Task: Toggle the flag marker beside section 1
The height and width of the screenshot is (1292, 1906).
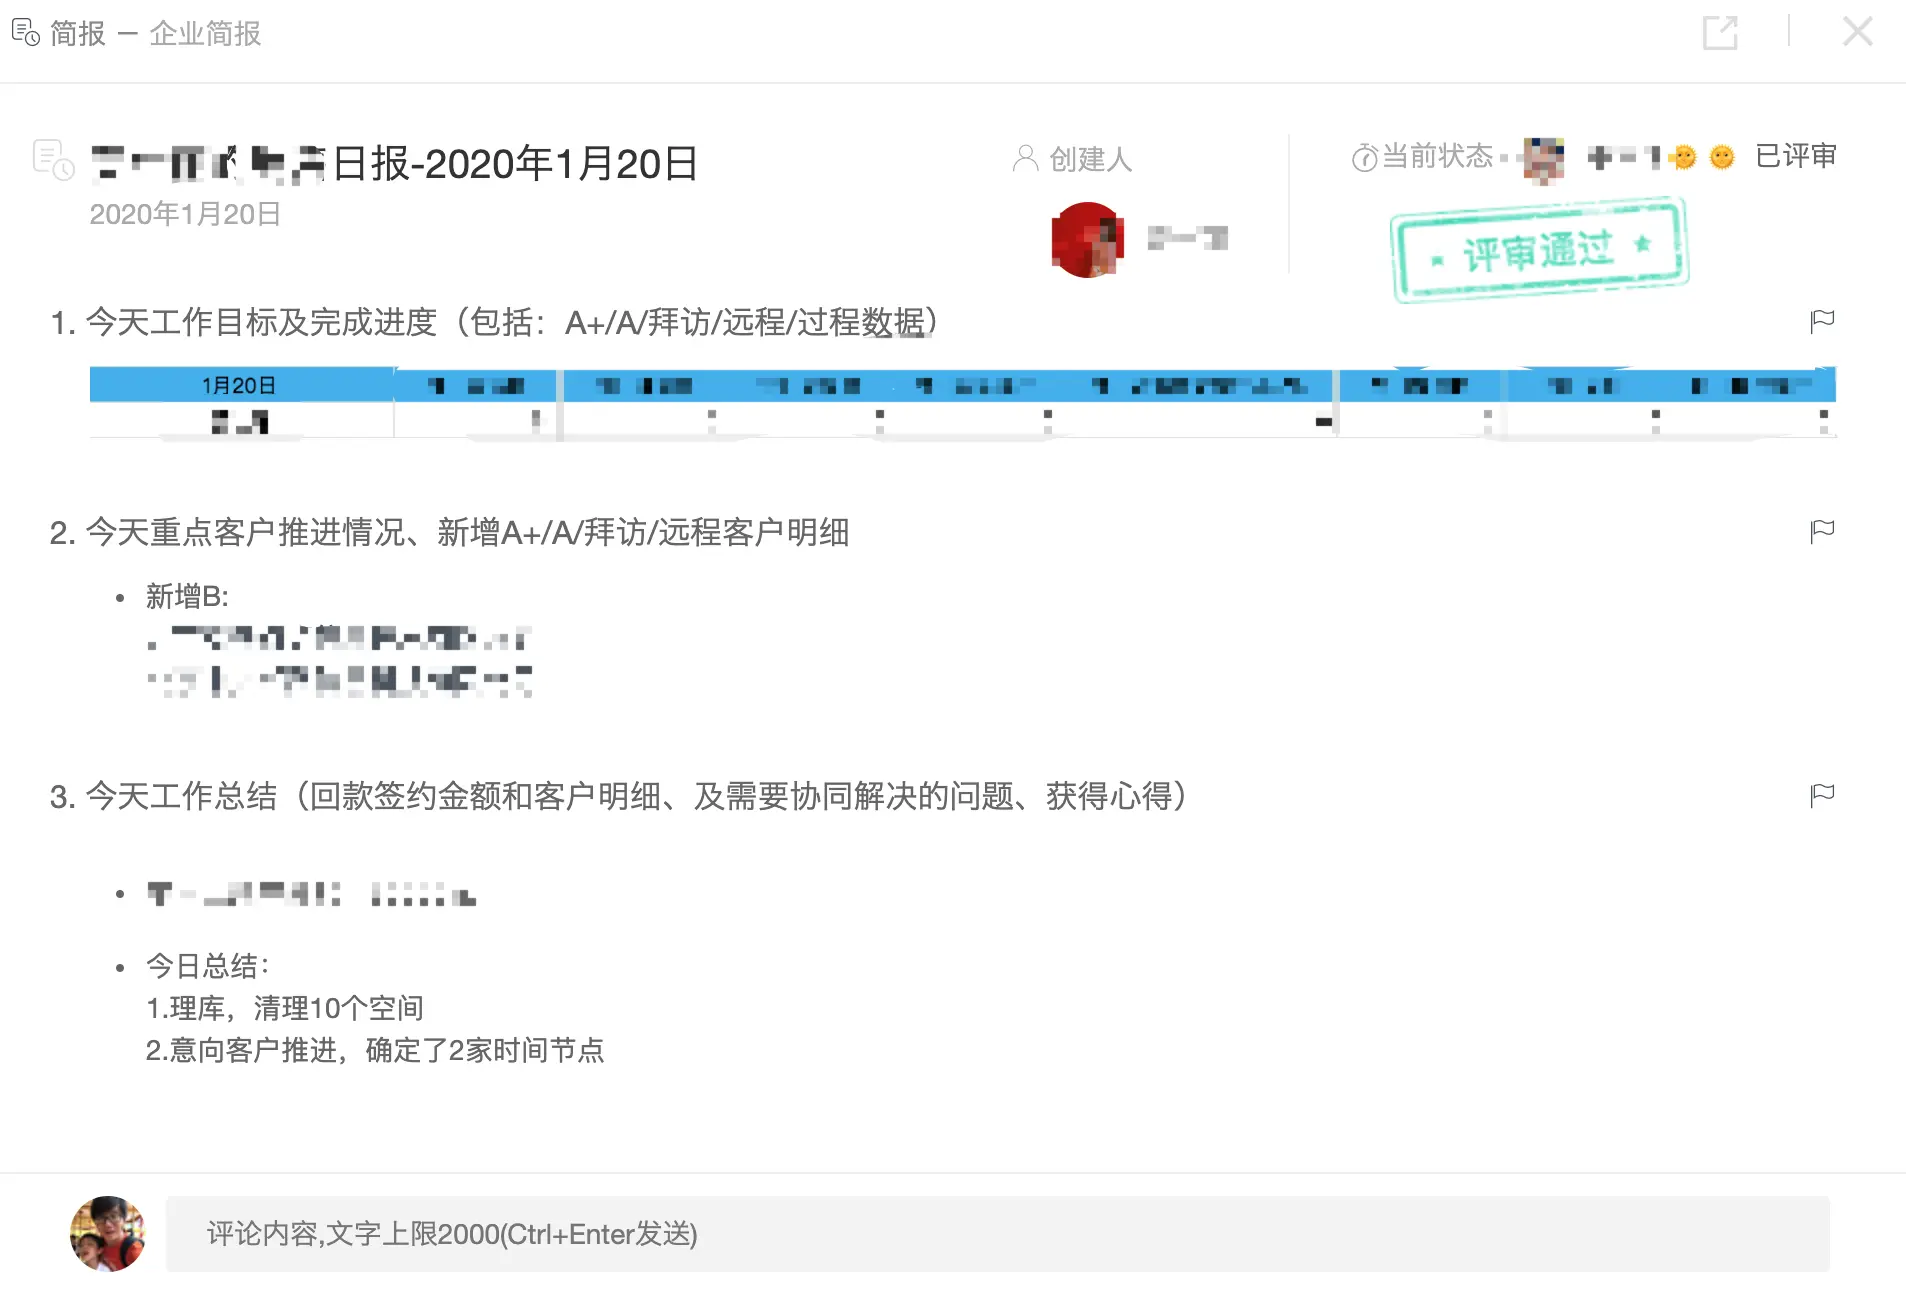Action: point(1823,320)
